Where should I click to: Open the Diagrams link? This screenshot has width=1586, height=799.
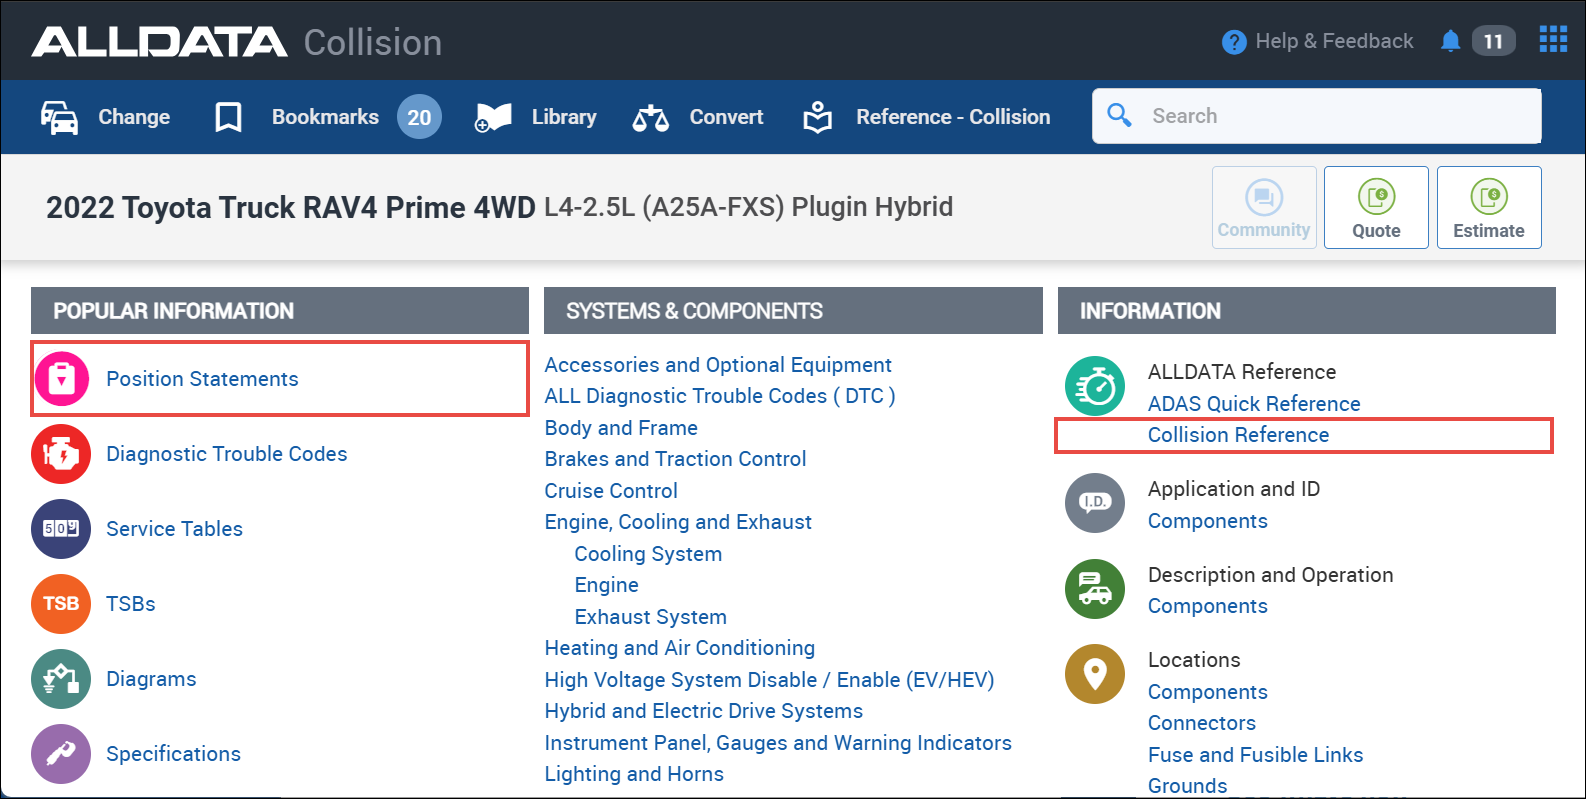[151, 679]
